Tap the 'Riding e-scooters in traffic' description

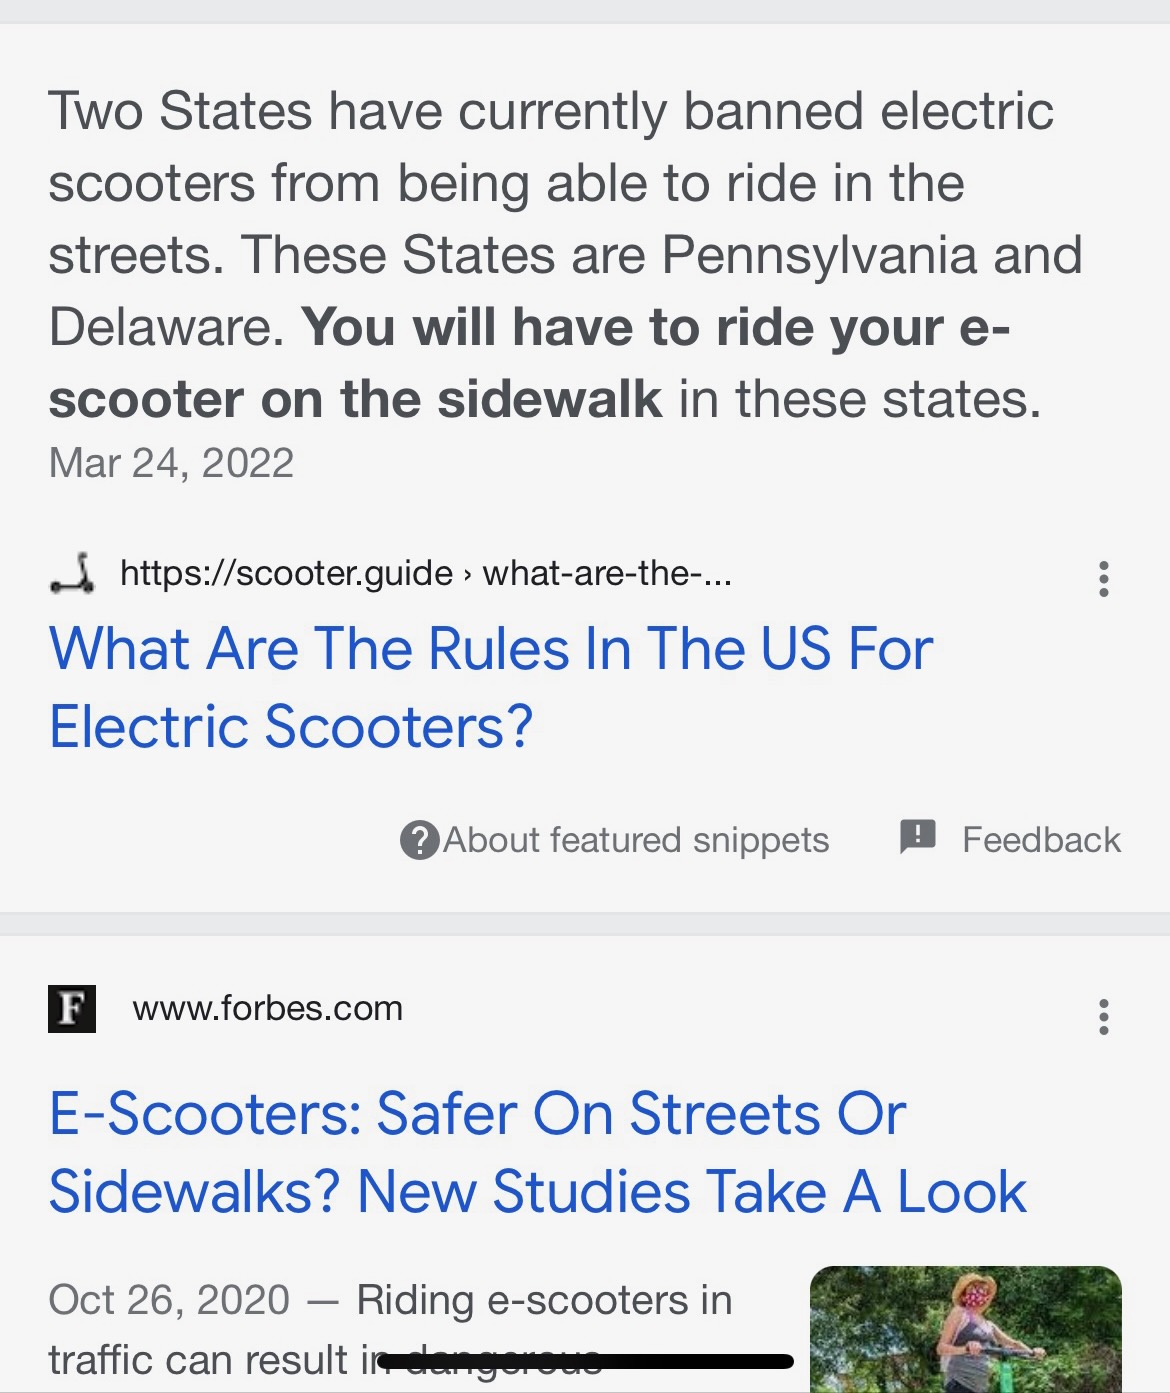(544, 1300)
